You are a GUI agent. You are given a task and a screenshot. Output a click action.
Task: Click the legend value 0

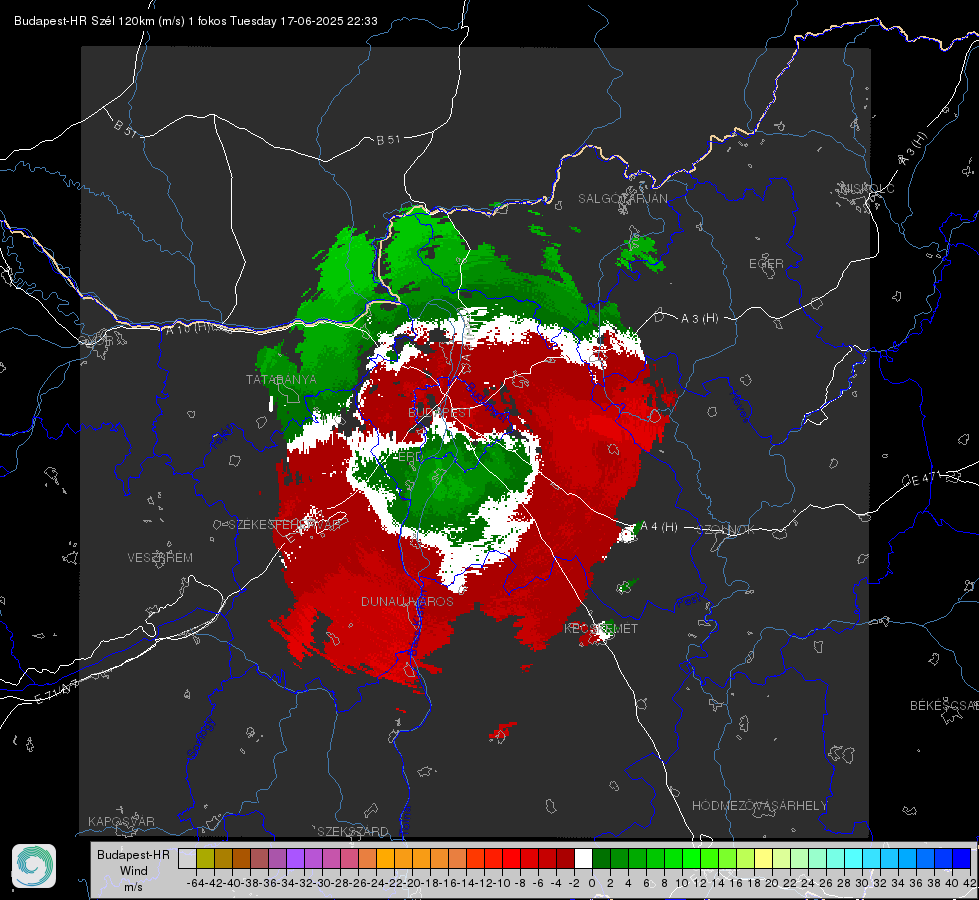pos(592,883)
